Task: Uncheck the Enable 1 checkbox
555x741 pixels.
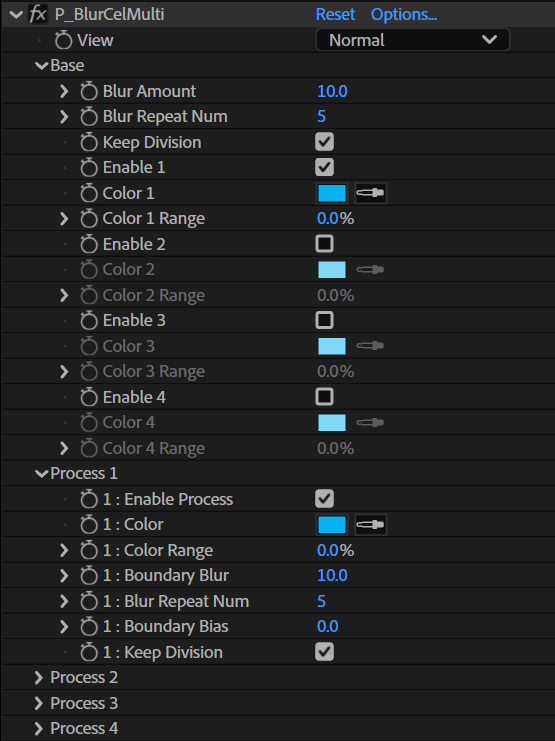Action: (324, 167)
